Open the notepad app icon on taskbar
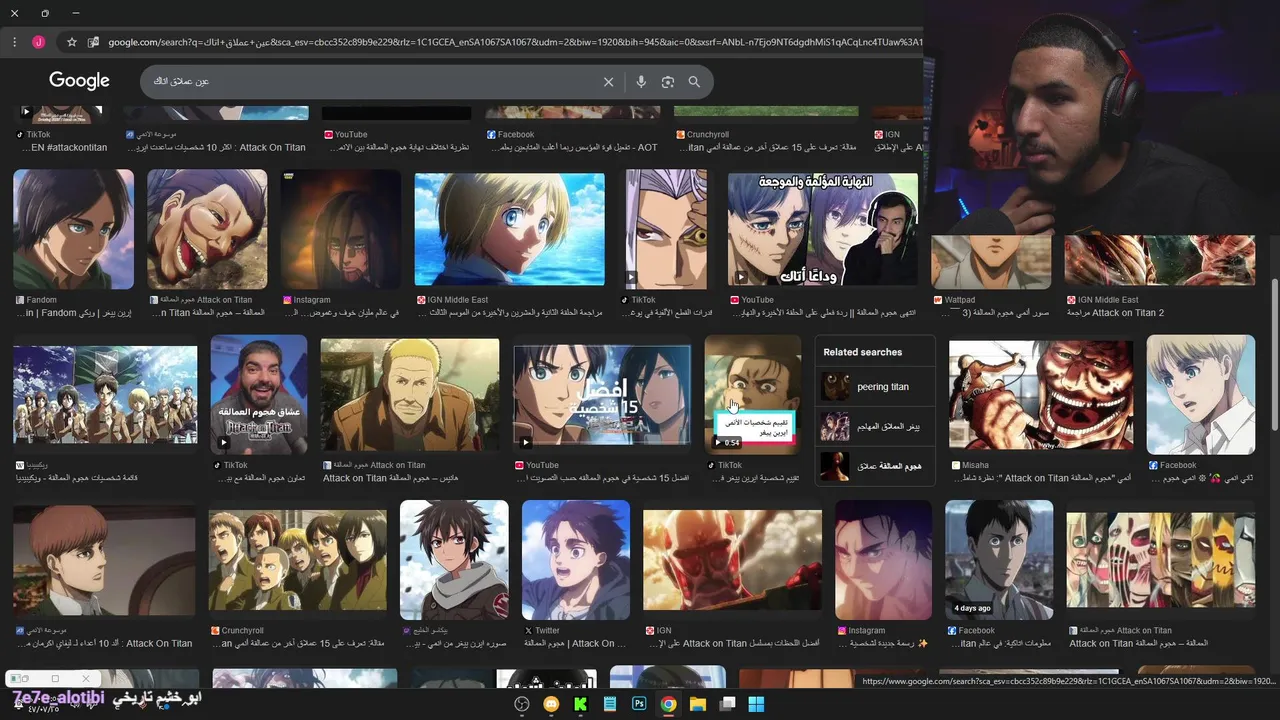Image resolution: width=1280 pixels, height=720 pixels. coord(609,704)
